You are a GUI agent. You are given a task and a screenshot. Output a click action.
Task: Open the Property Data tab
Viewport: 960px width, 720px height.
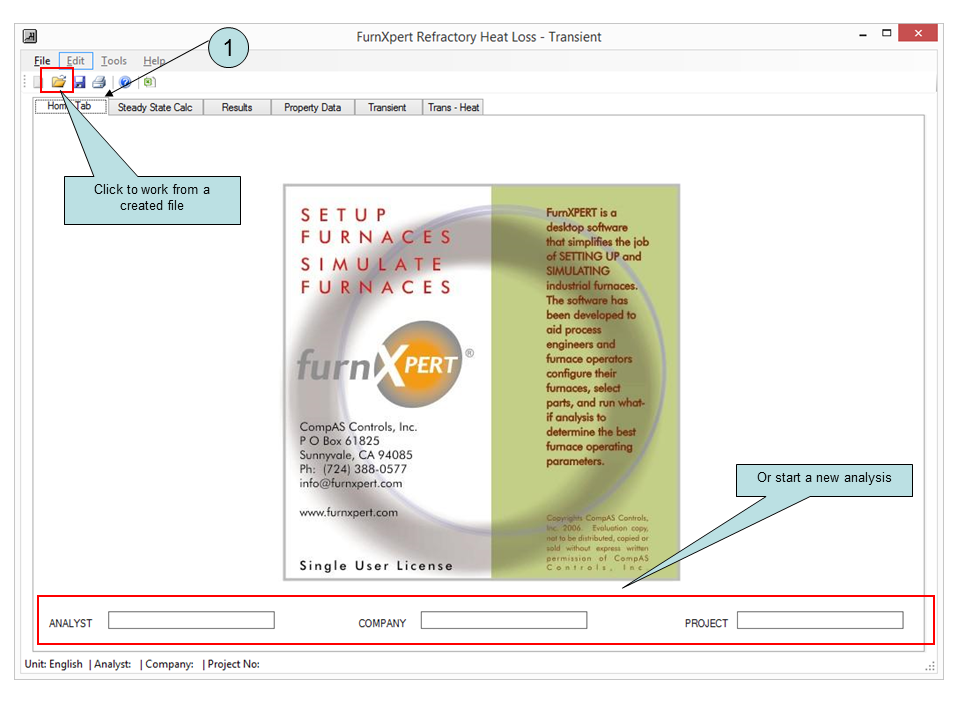312,107
